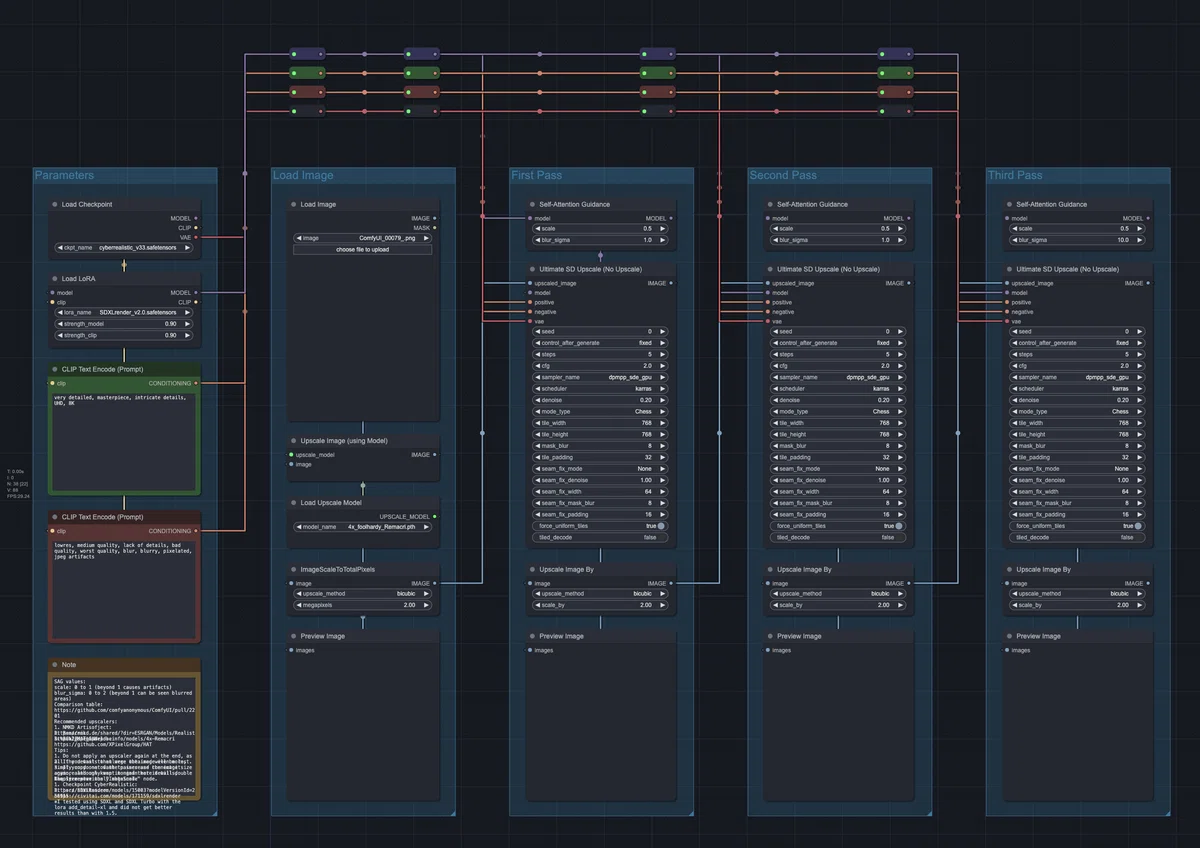The image size is (1200, 848).
Task: Select the Second Pass group title
Action: pos(782,175)
